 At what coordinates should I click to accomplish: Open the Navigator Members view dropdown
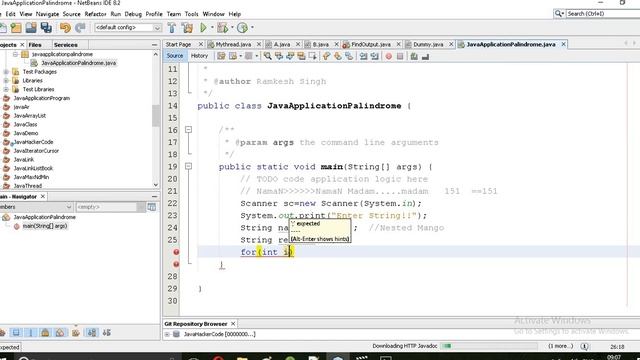[69, 207]
